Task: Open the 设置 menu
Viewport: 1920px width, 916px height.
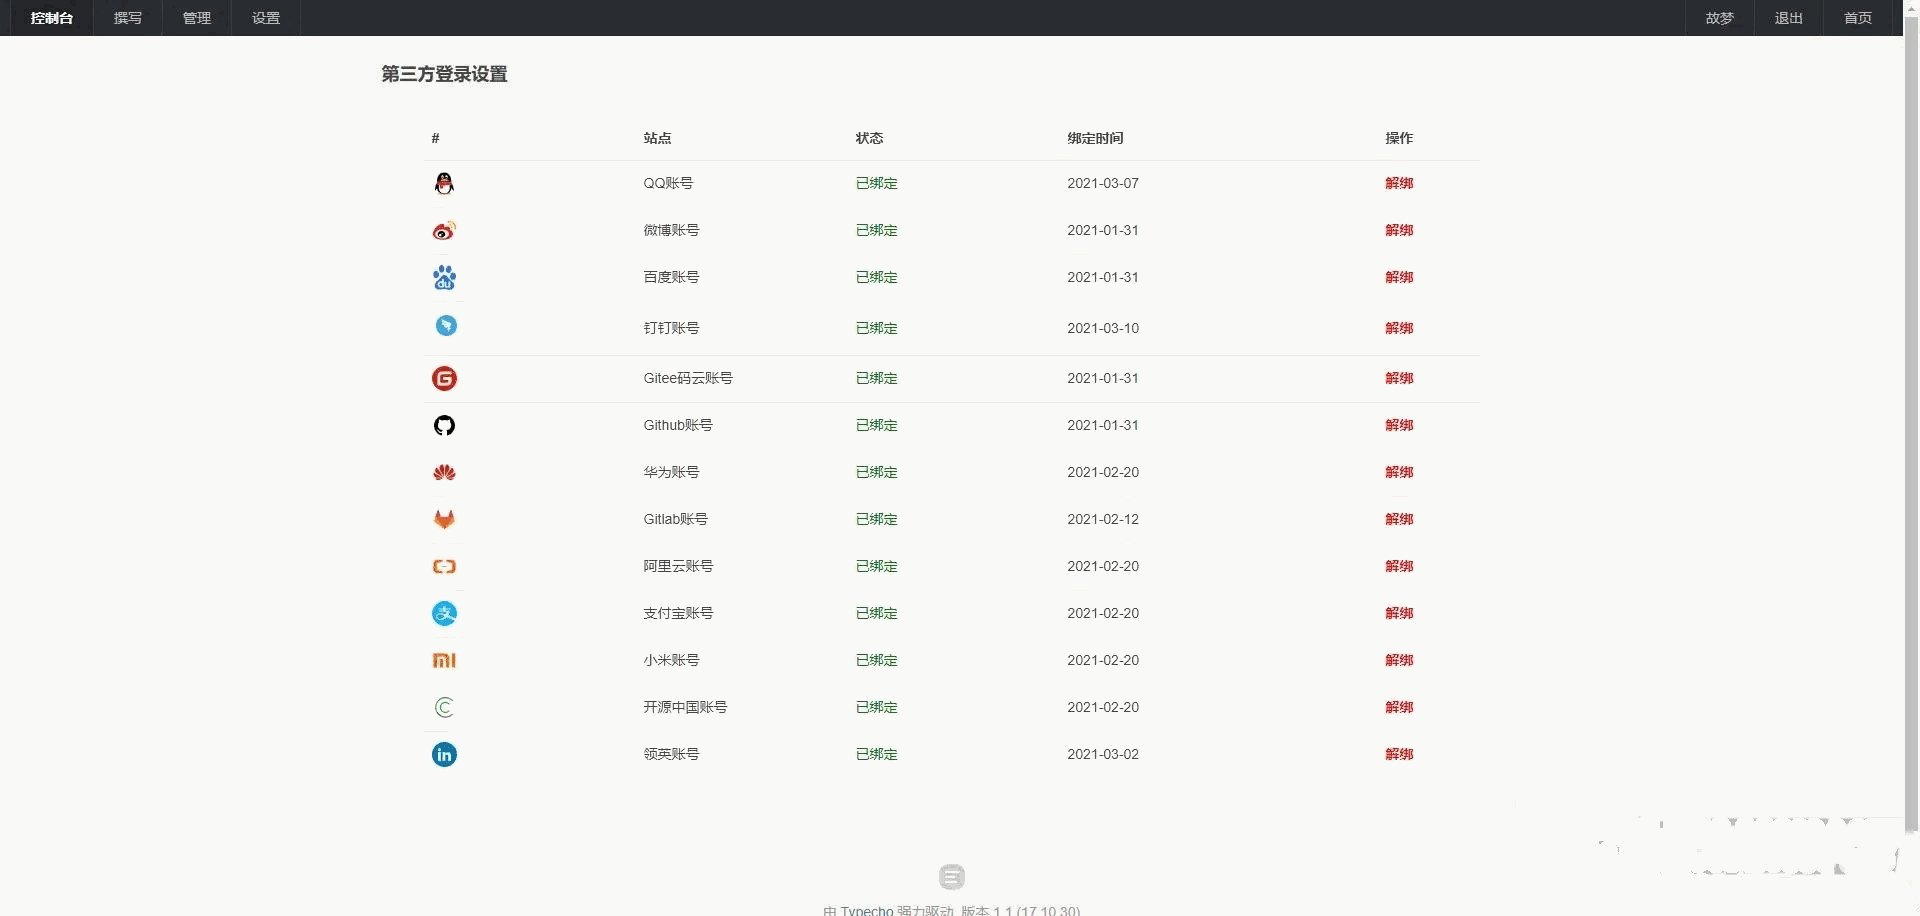Action: pos(266,18)
